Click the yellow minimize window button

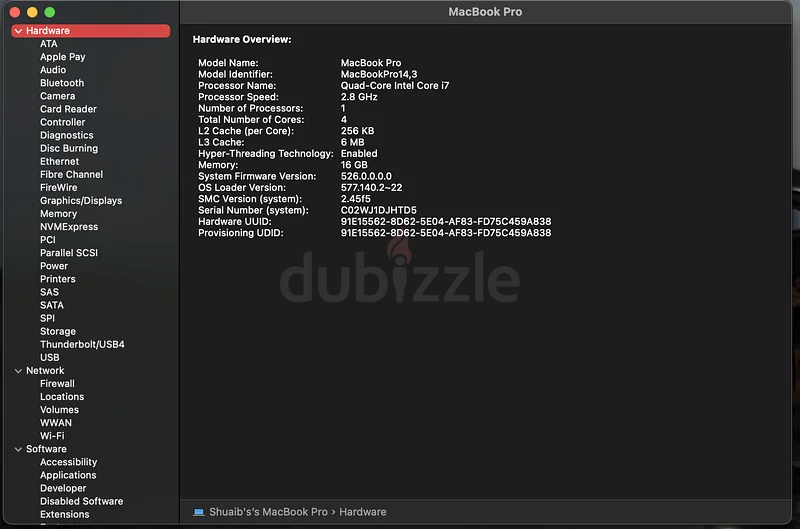[32, 12]
